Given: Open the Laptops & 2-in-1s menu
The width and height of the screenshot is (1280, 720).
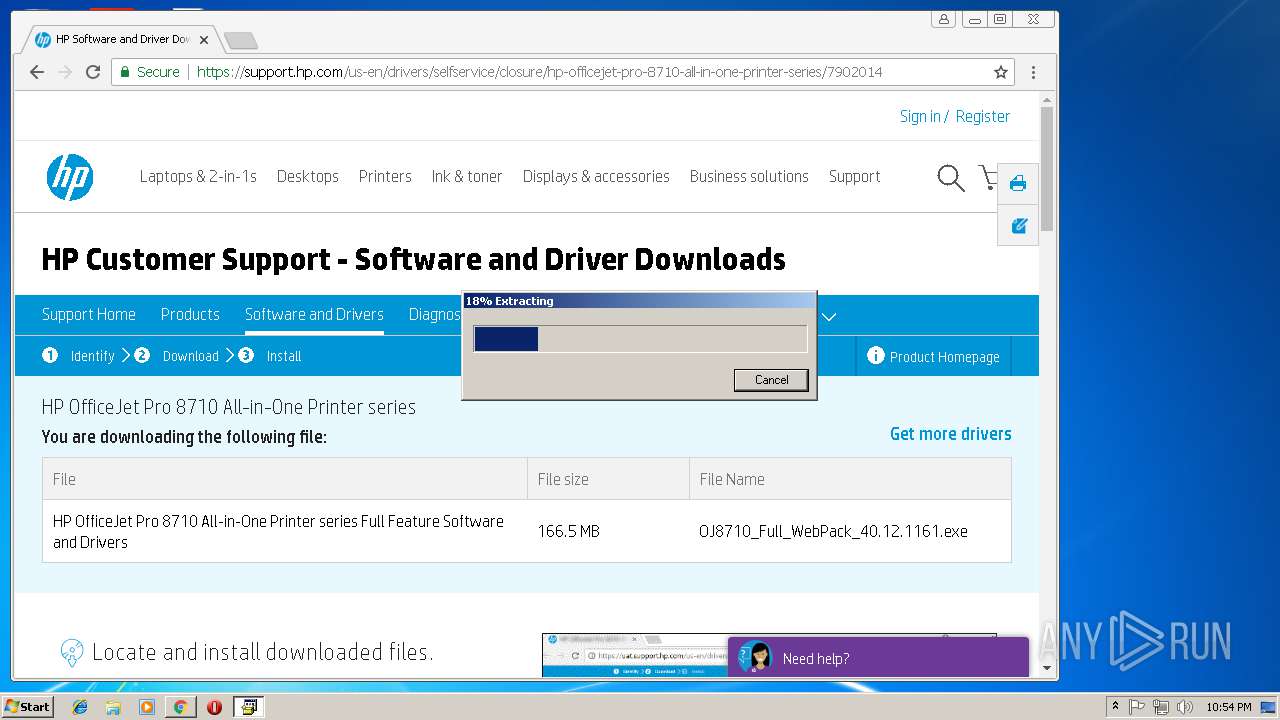Looking at the screenshot, I should [198, 177].
